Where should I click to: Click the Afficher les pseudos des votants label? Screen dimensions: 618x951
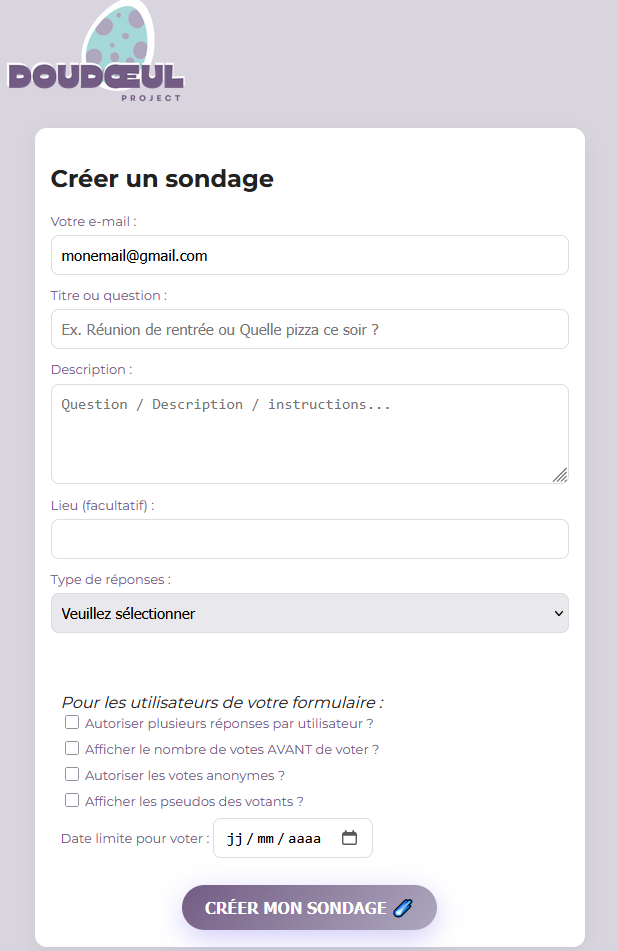(194, 801)
